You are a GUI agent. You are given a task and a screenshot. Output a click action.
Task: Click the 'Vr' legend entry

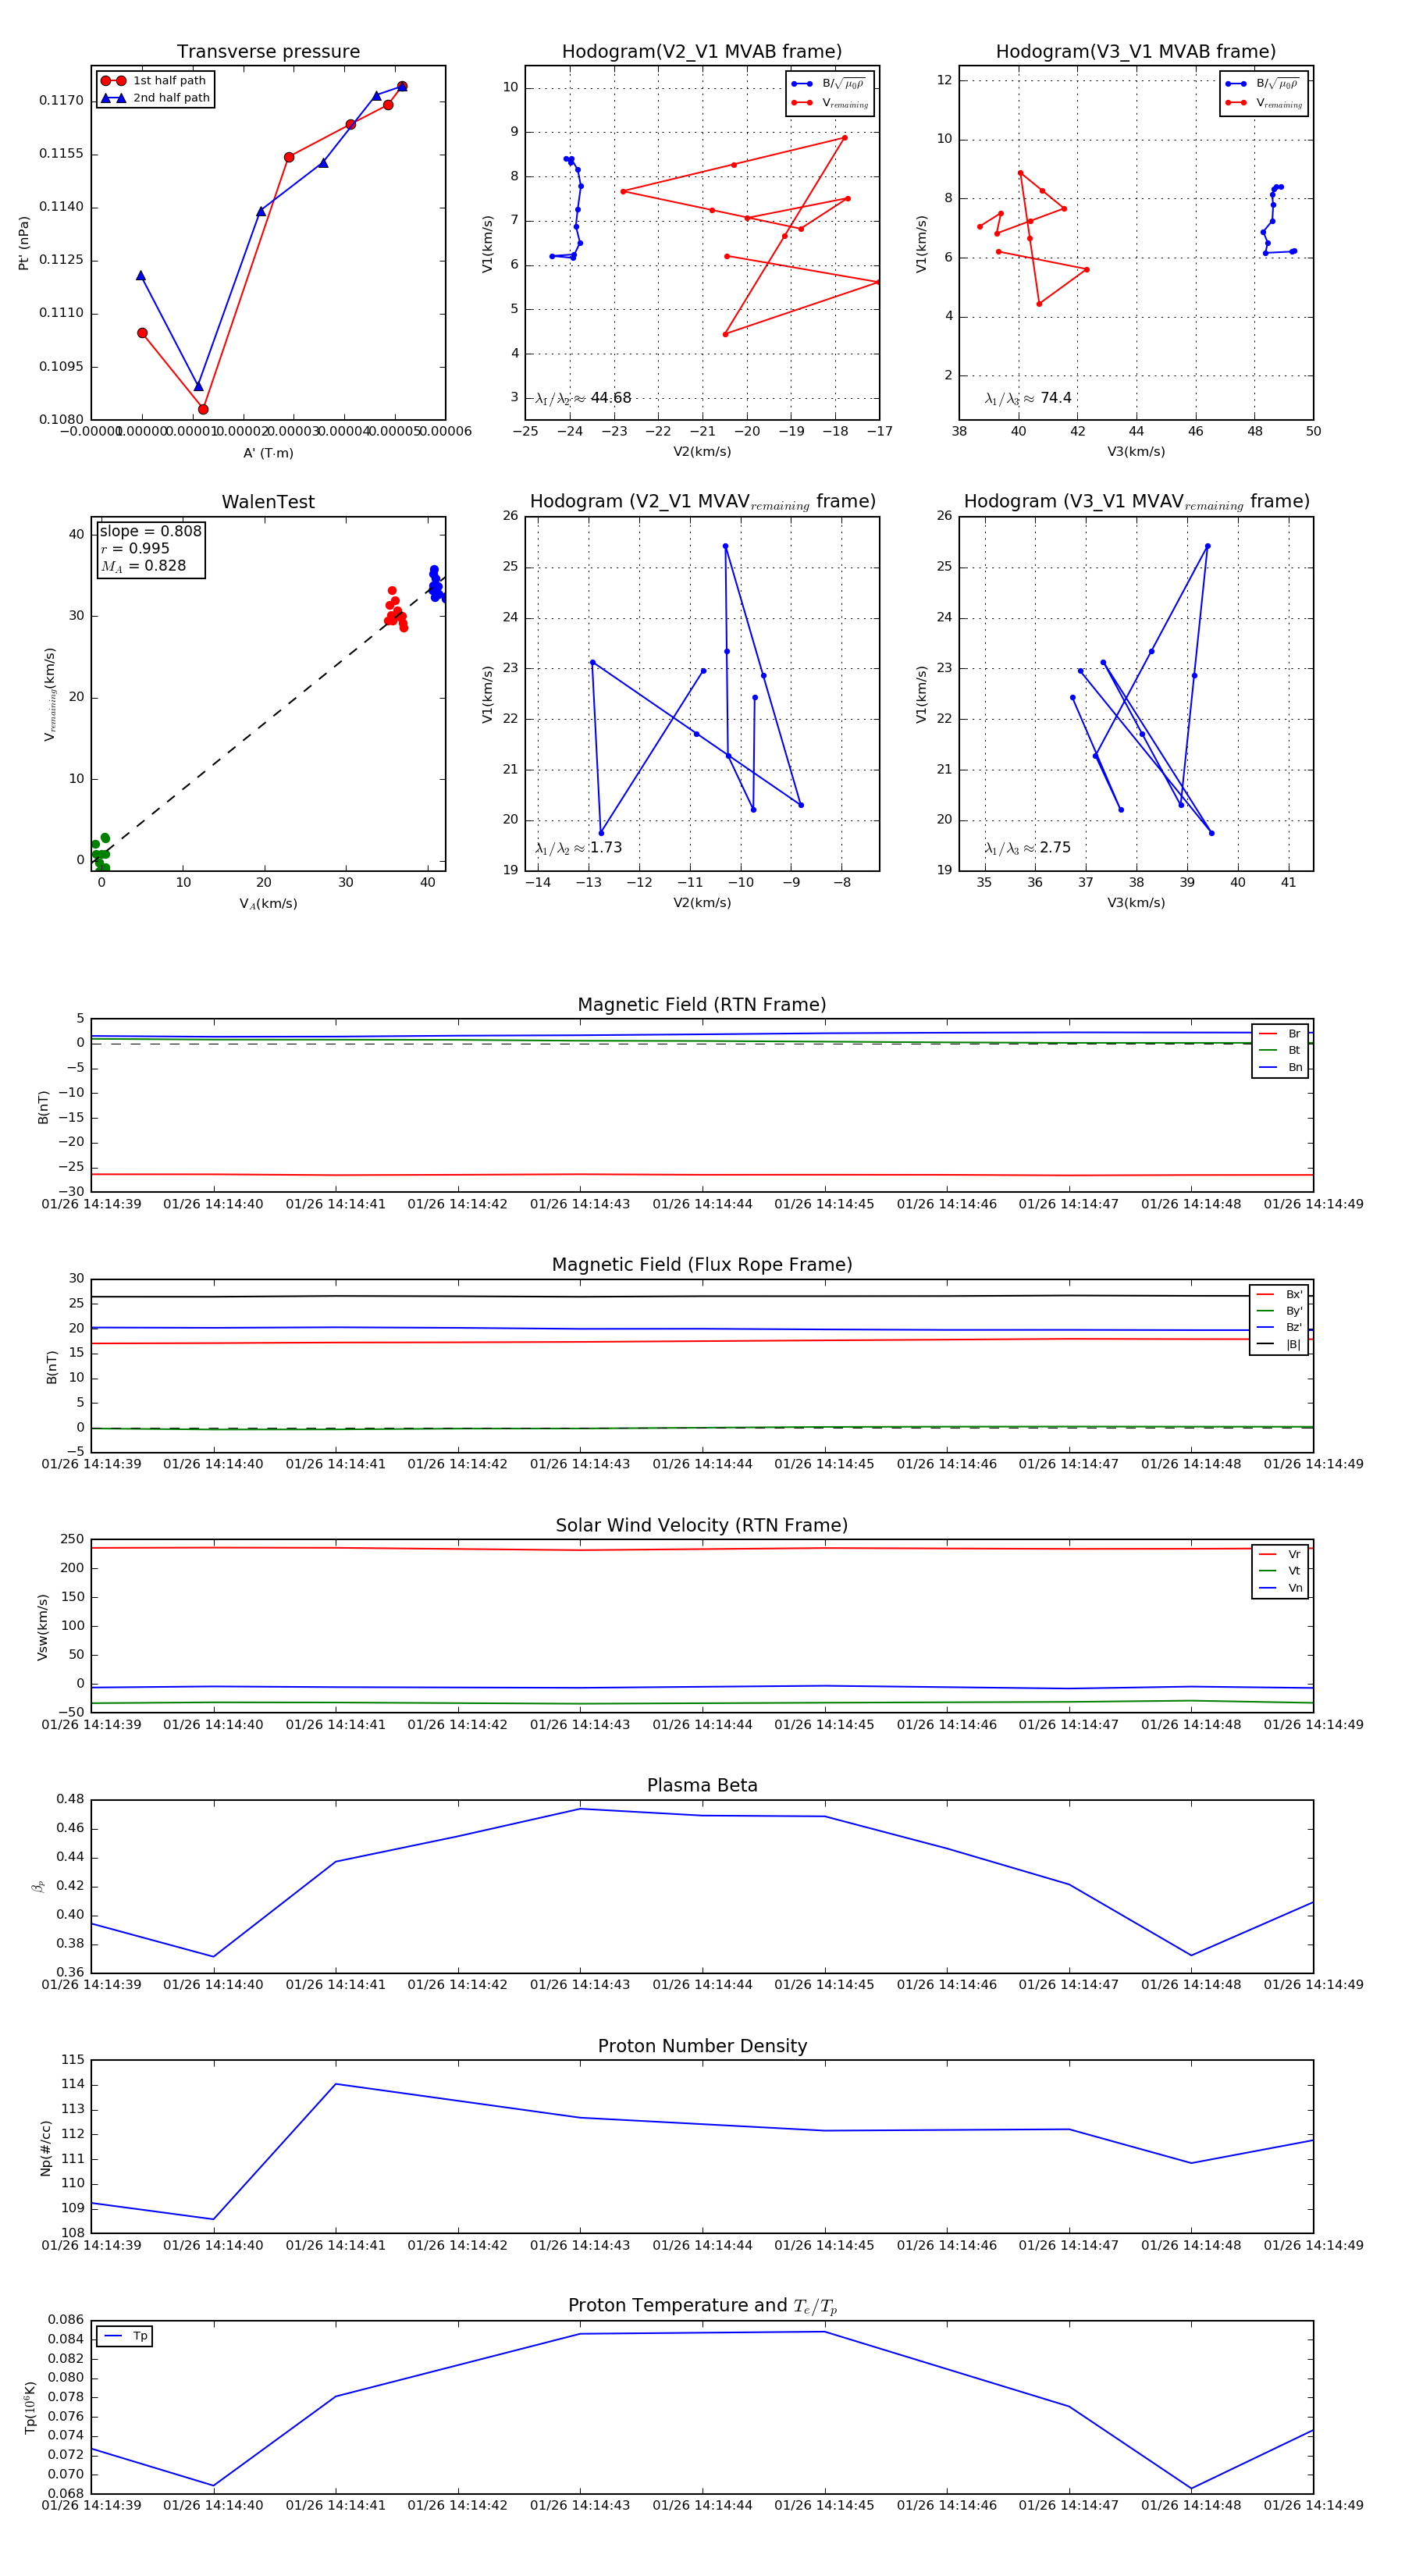(x=1280, y=1554)
